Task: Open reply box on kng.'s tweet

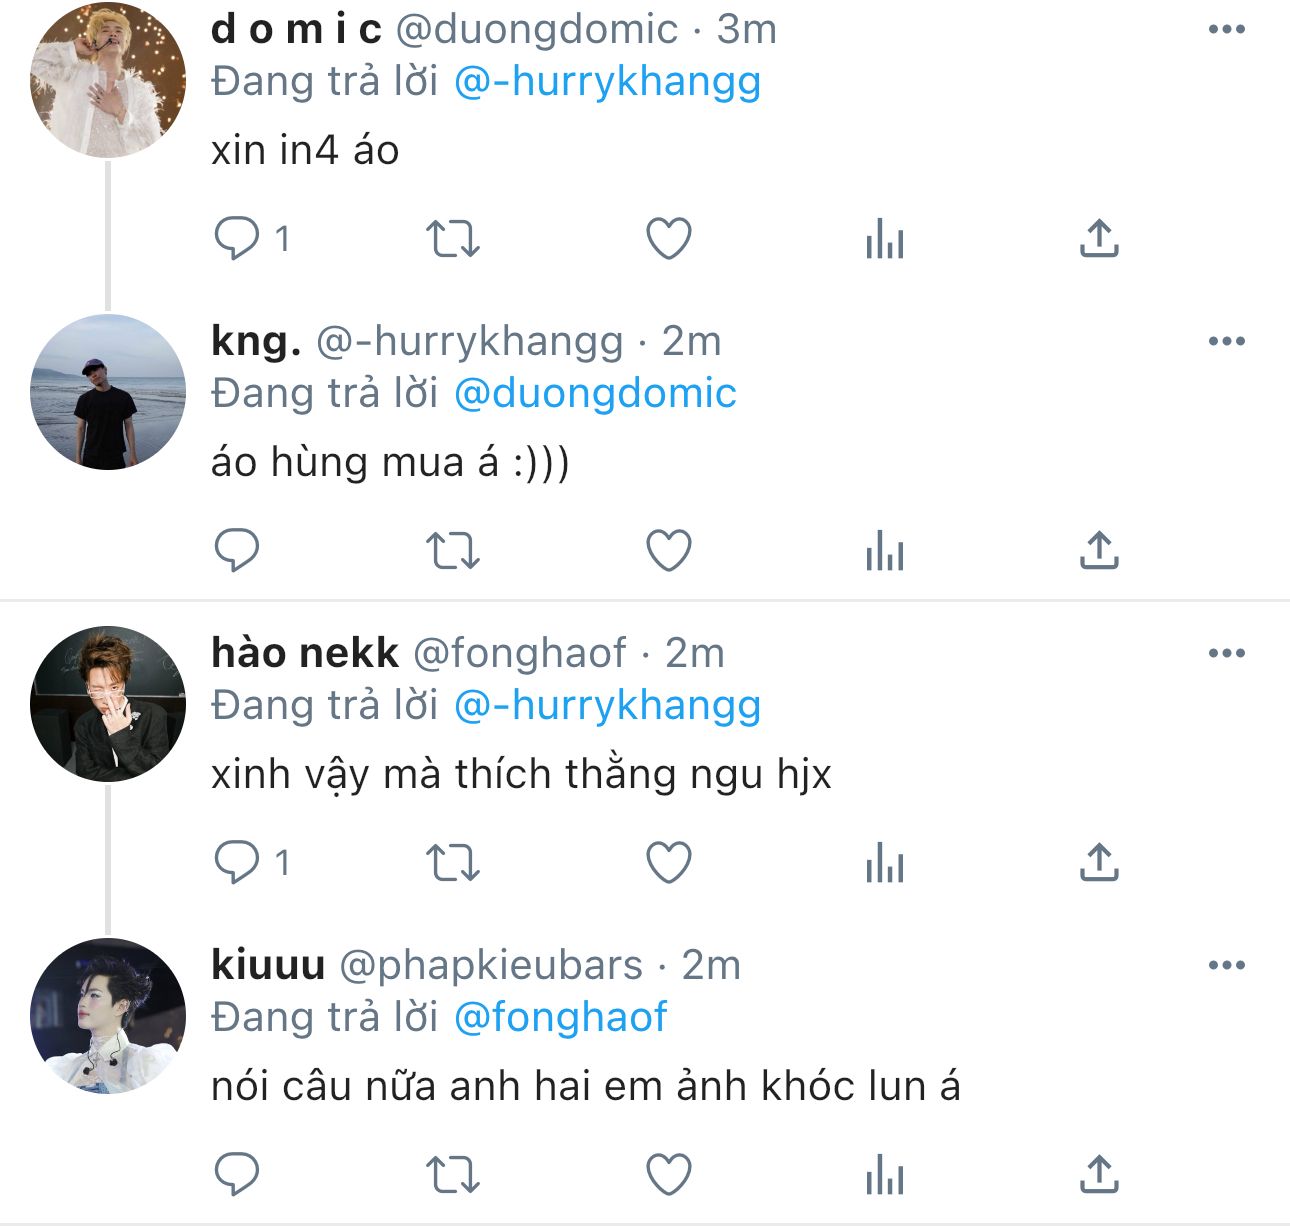Action: tap(237, 551)
